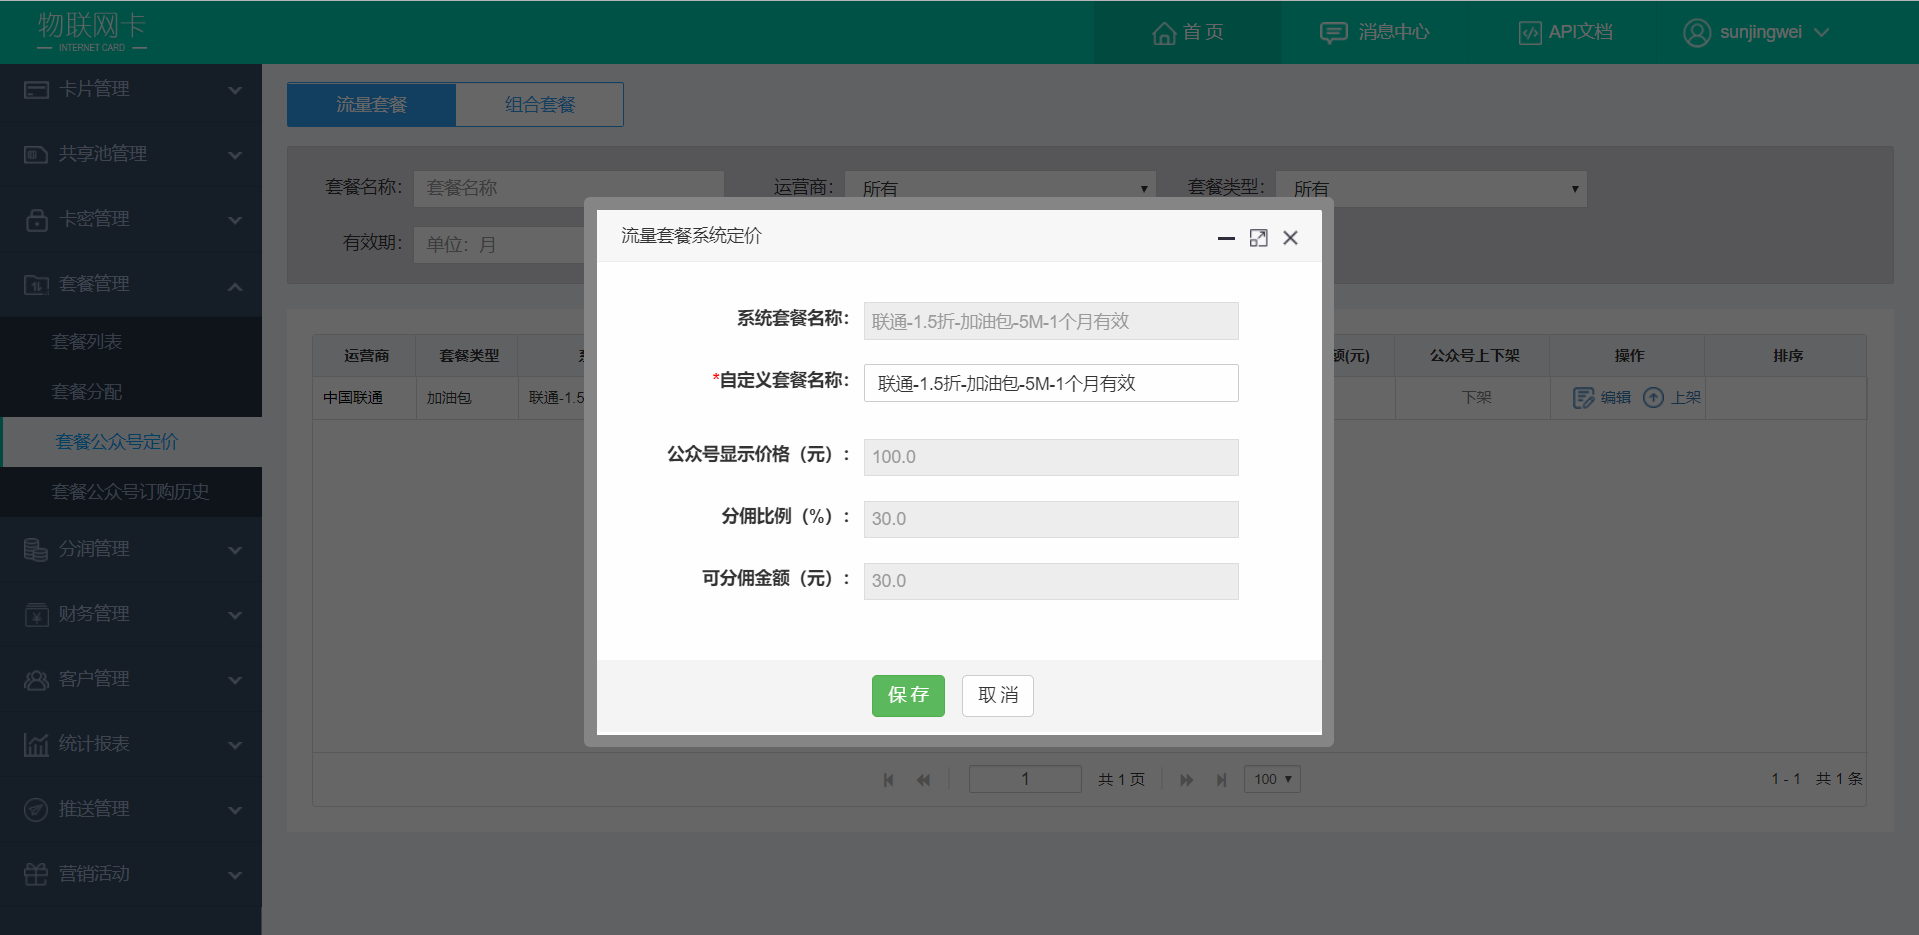Click the 上架 link in table row
The height and width of the screenshot is (935, 1919).
(x=1686, y=398)
